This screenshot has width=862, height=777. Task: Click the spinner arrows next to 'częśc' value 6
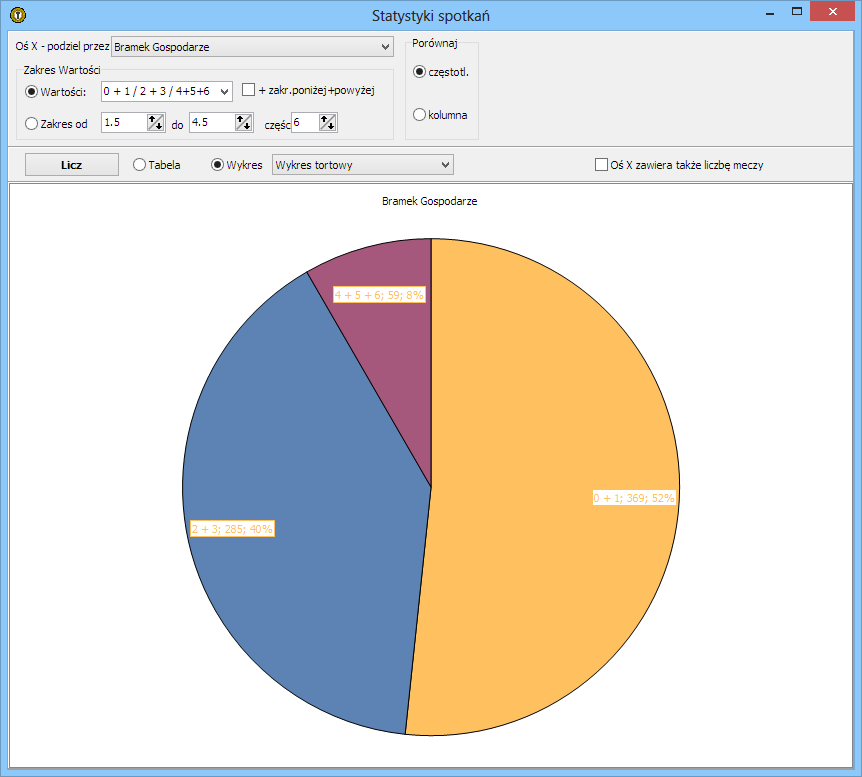pos(328,123)
